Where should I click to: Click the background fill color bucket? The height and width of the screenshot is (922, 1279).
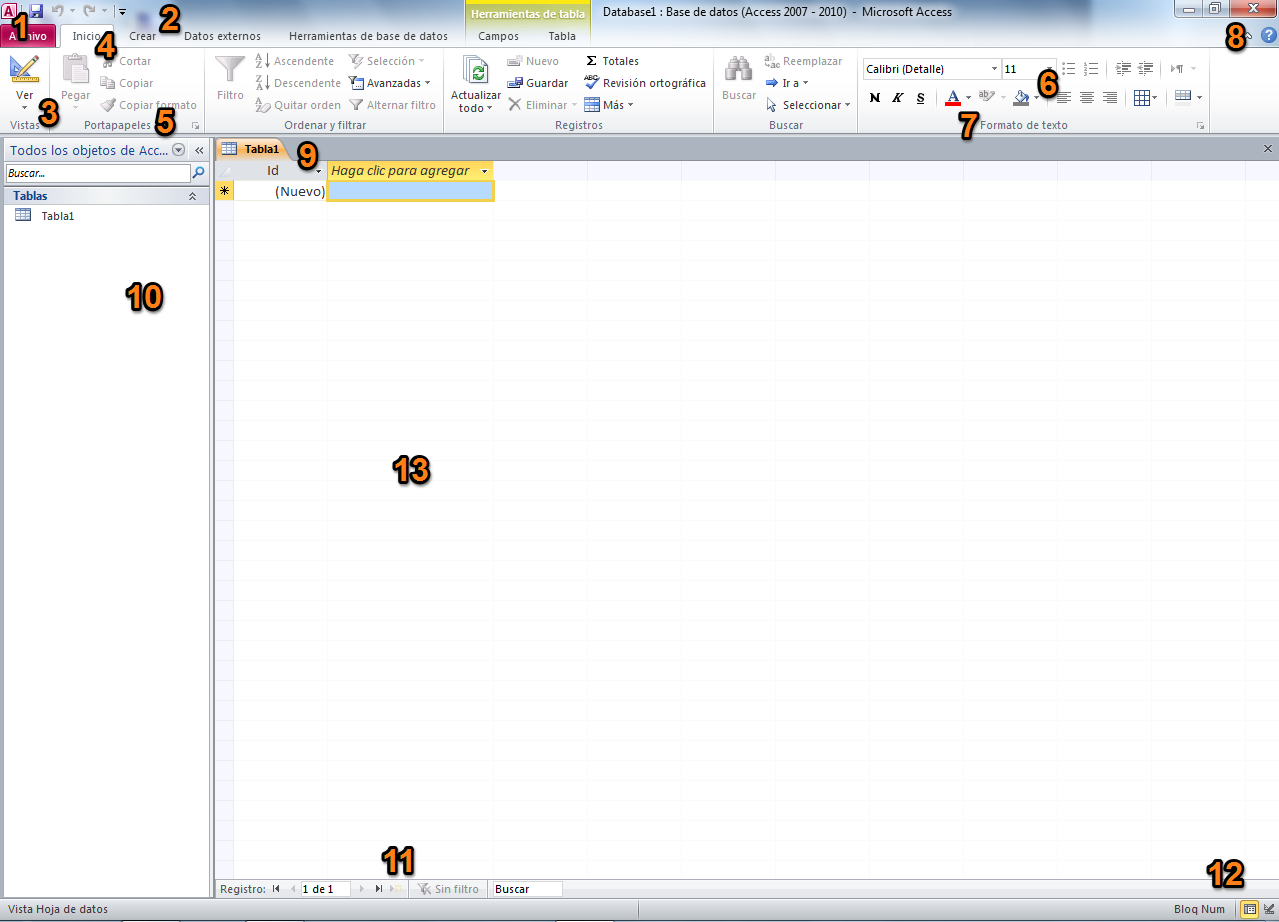tap(1021, 98)
